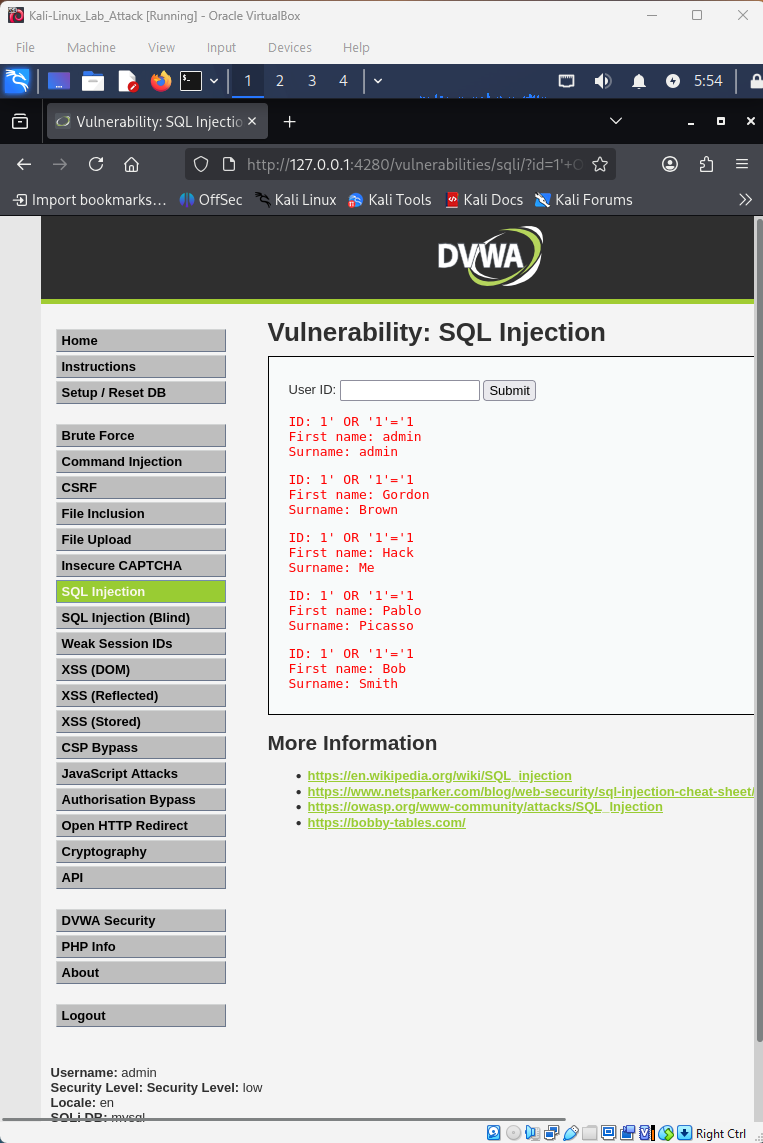The height and width of the screenshot is (1143, 763).
Task: Open the VirtualBox Devices menu
Action: click(289, 47)
